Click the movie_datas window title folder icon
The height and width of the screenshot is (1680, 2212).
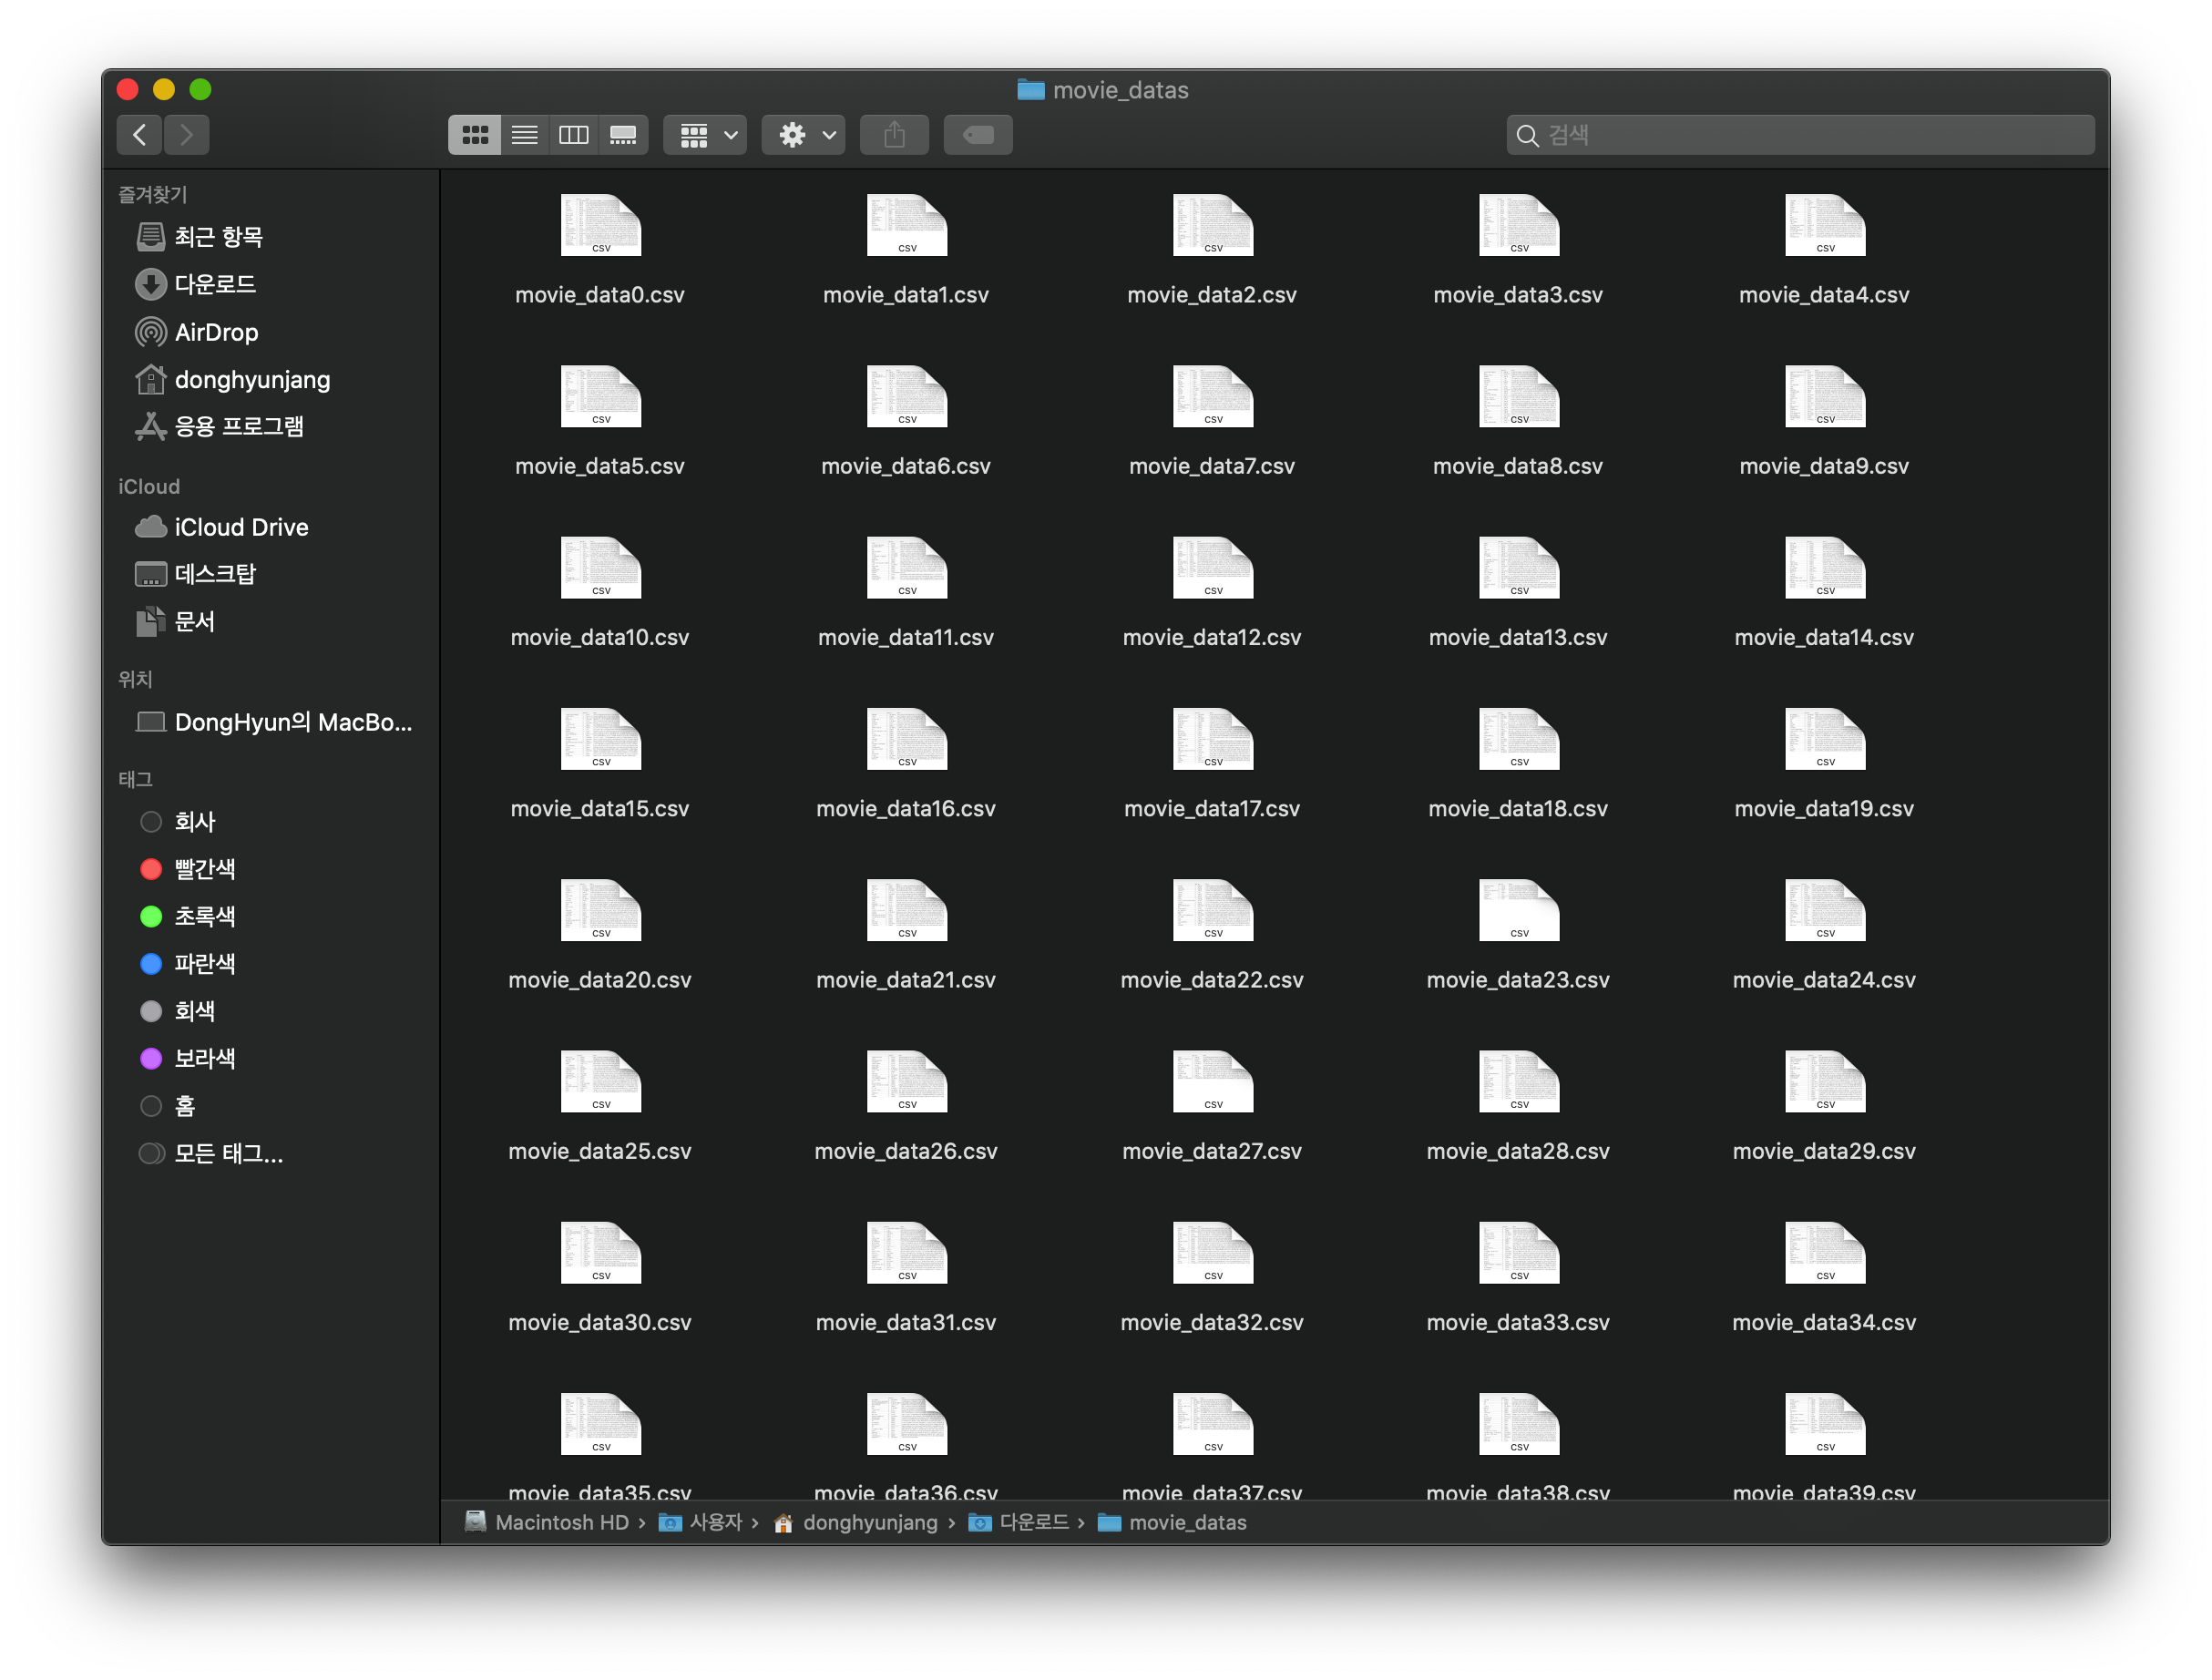tap(1031, 90)
